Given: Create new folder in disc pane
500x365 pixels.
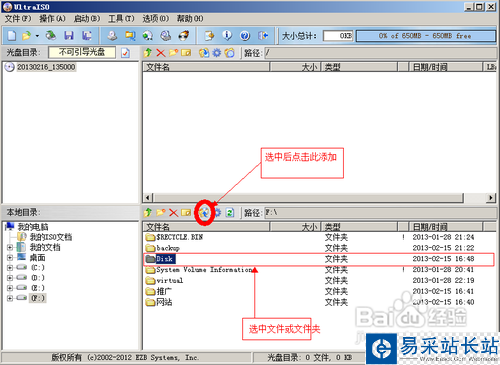Looking at the screenshot, I should pos(173,53).
